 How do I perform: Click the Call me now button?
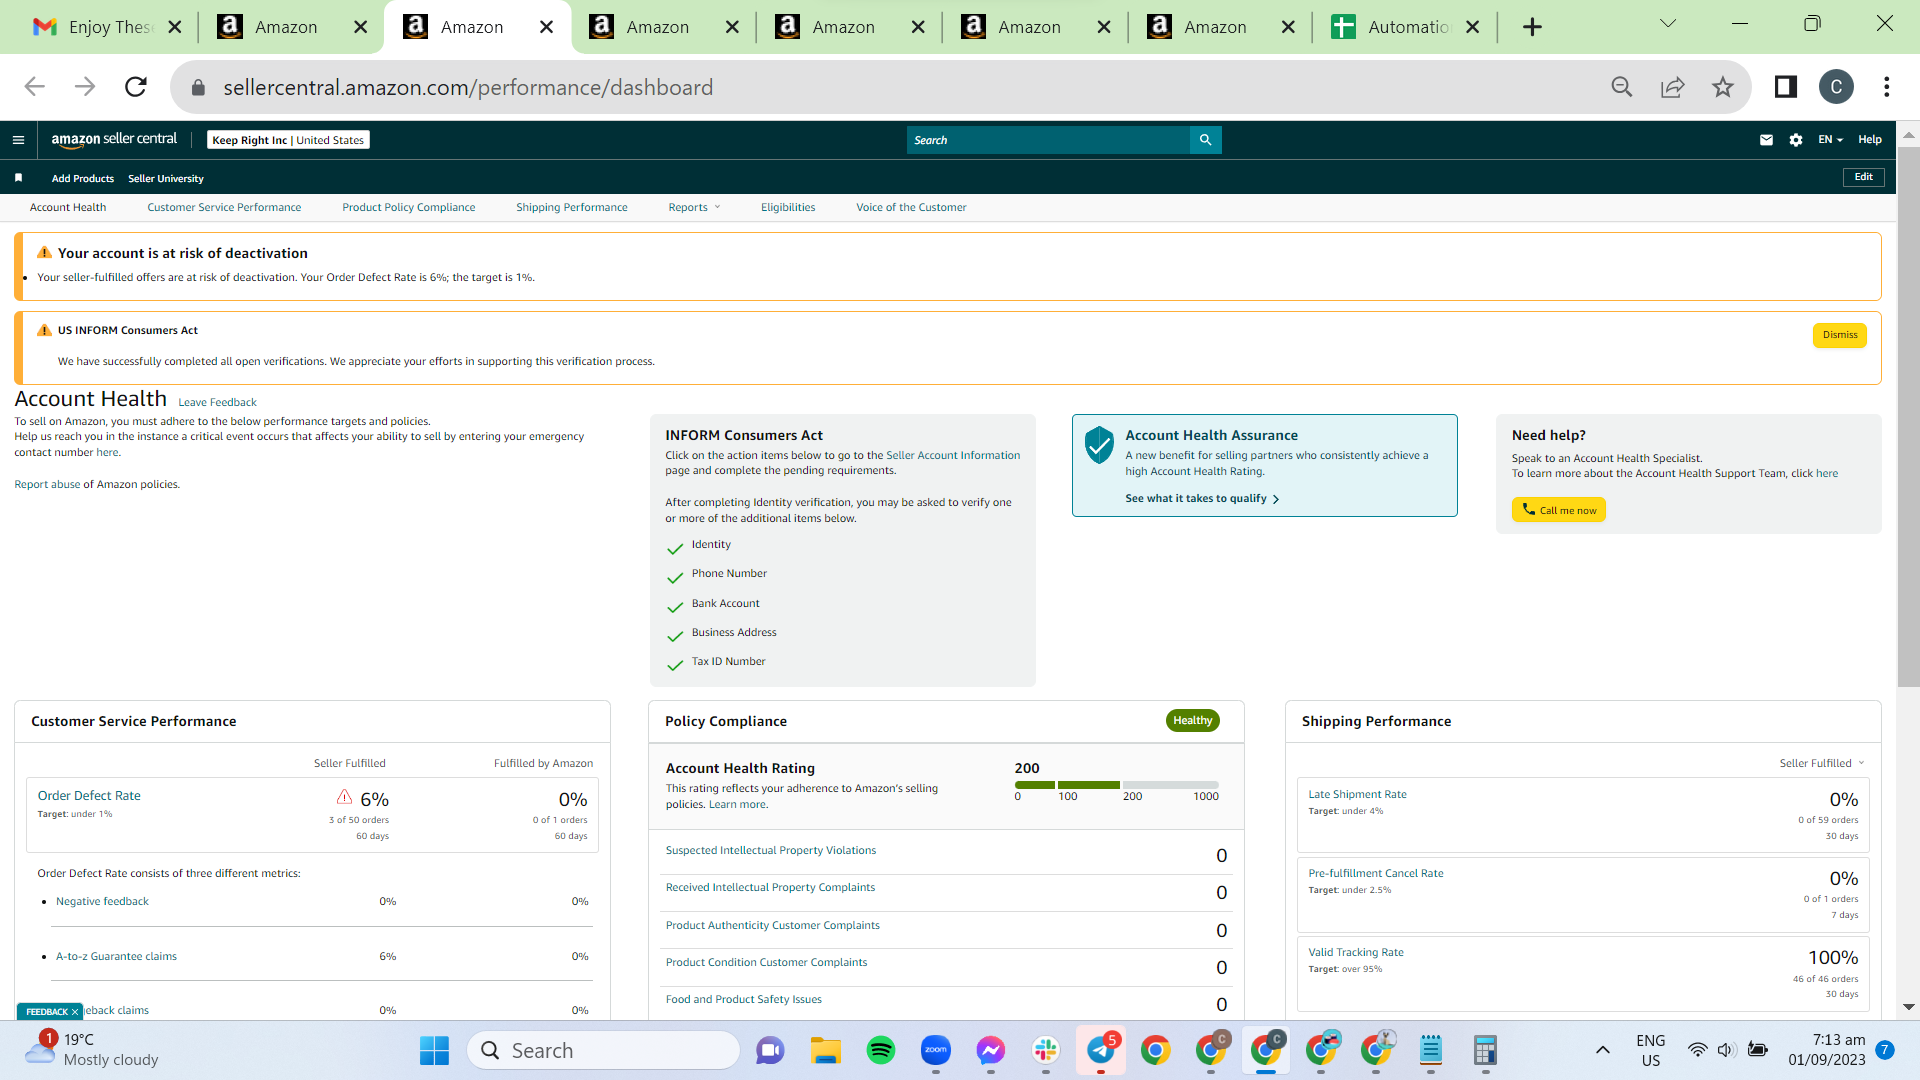1559,510
